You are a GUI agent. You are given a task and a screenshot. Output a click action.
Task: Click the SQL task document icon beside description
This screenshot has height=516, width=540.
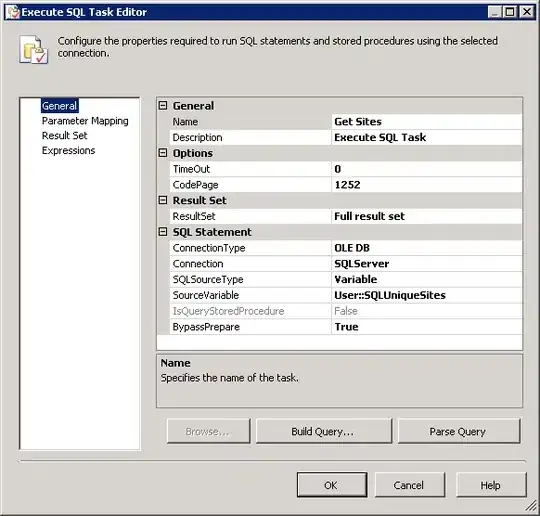click(33, 49)
